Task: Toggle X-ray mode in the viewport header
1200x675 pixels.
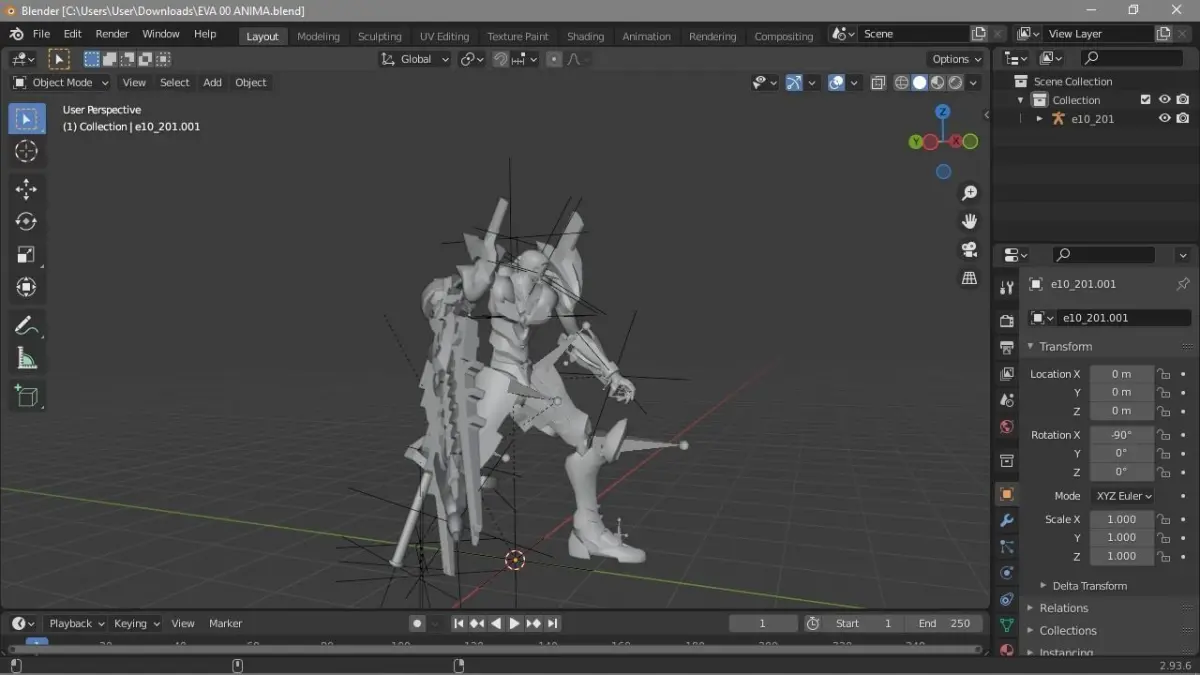Action: 878,83
